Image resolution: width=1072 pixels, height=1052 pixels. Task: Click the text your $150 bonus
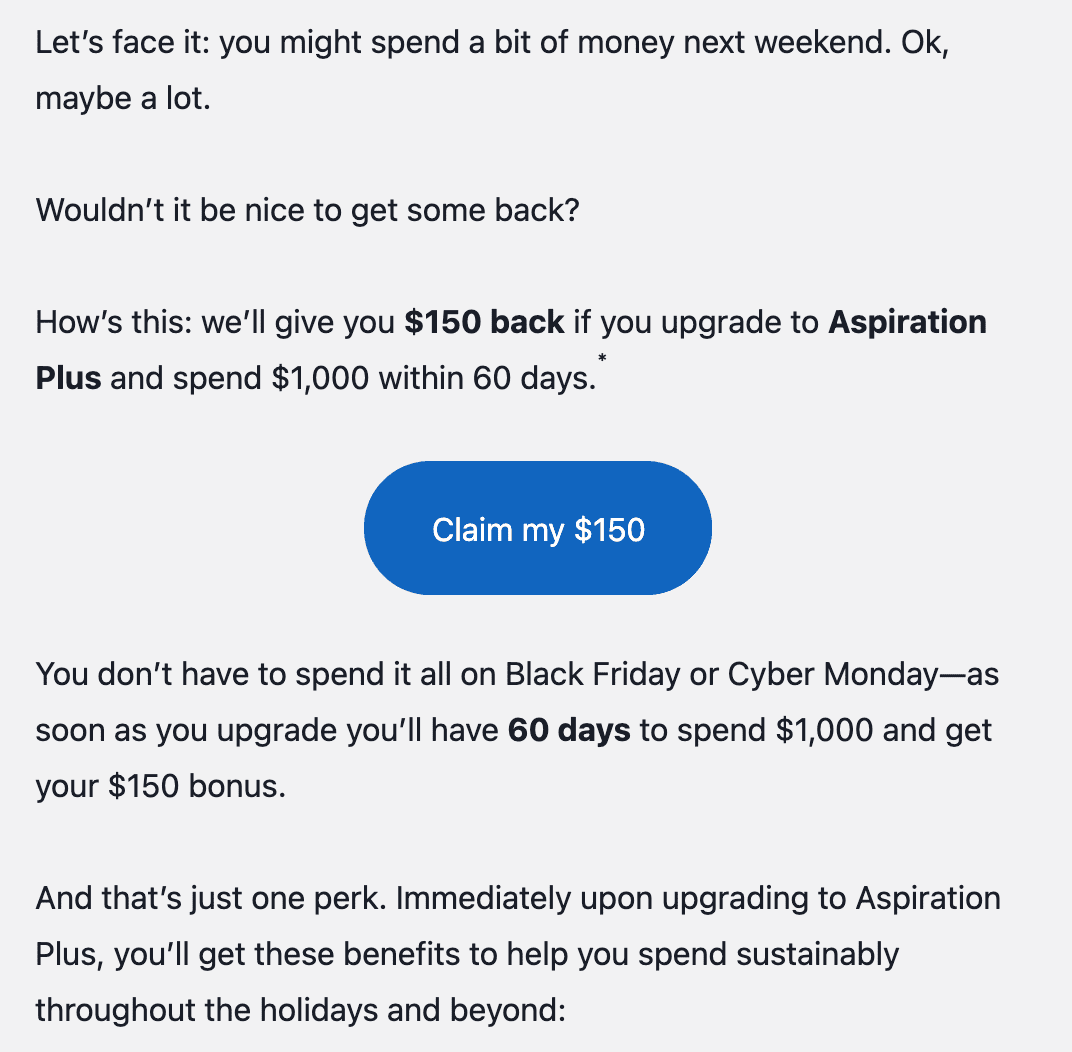pos(161,787)
